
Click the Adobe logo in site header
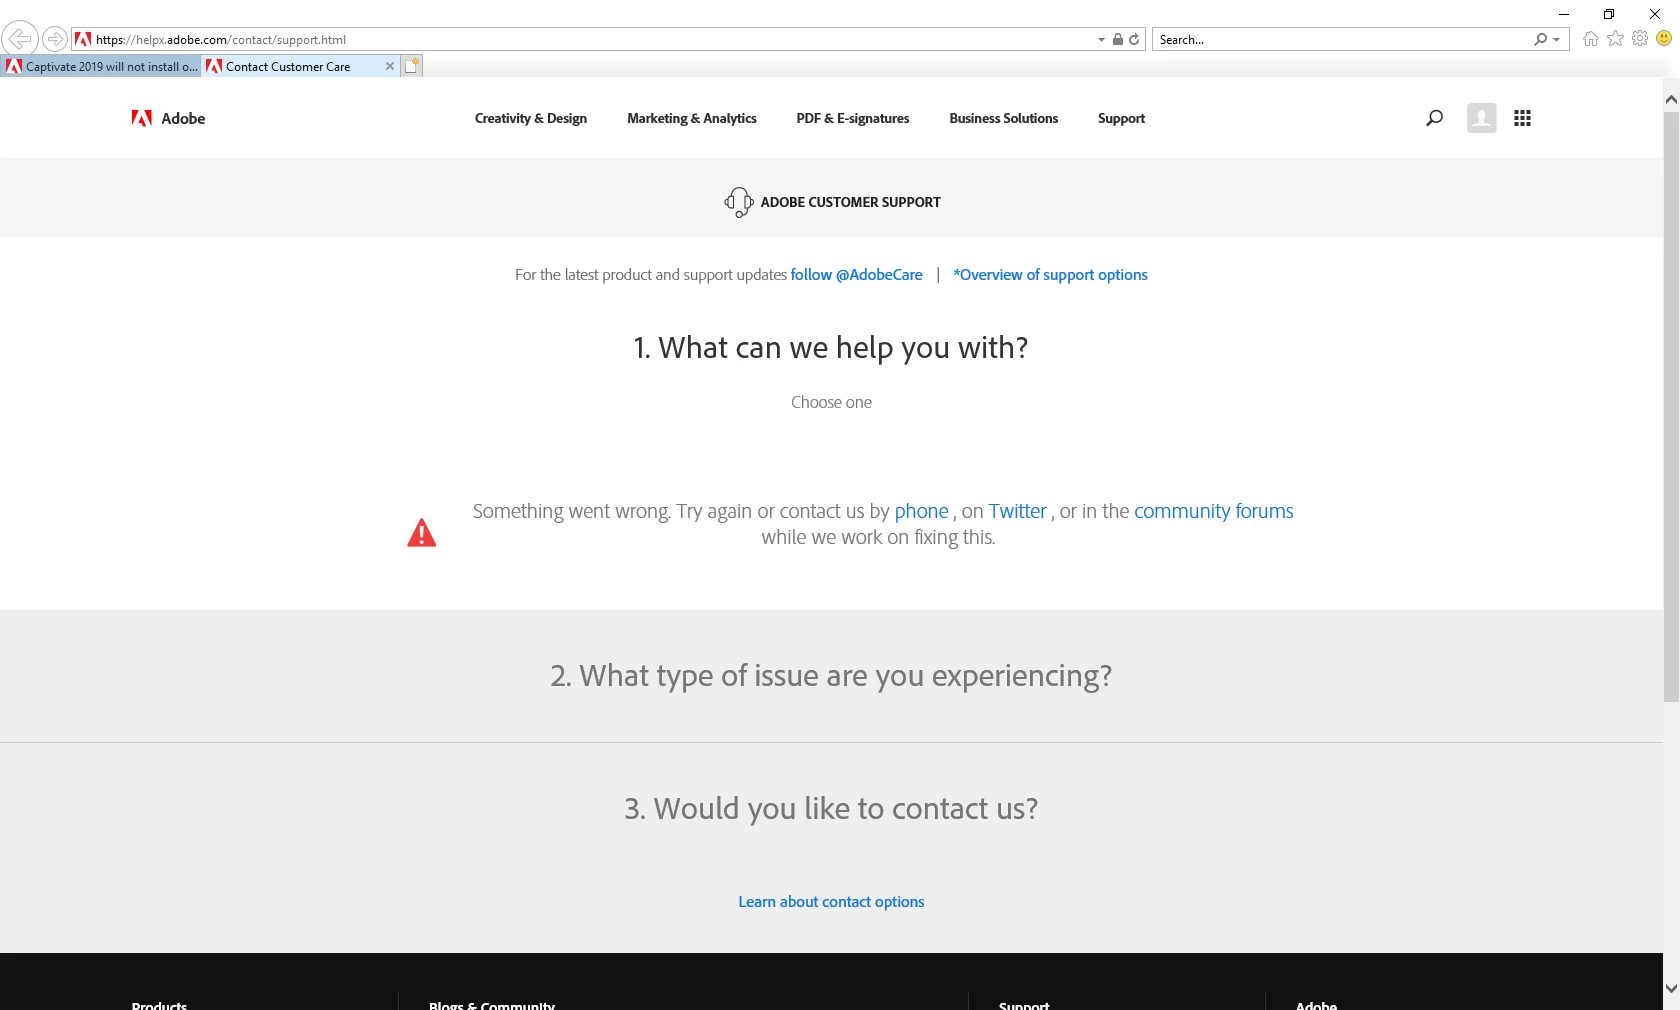168,118
